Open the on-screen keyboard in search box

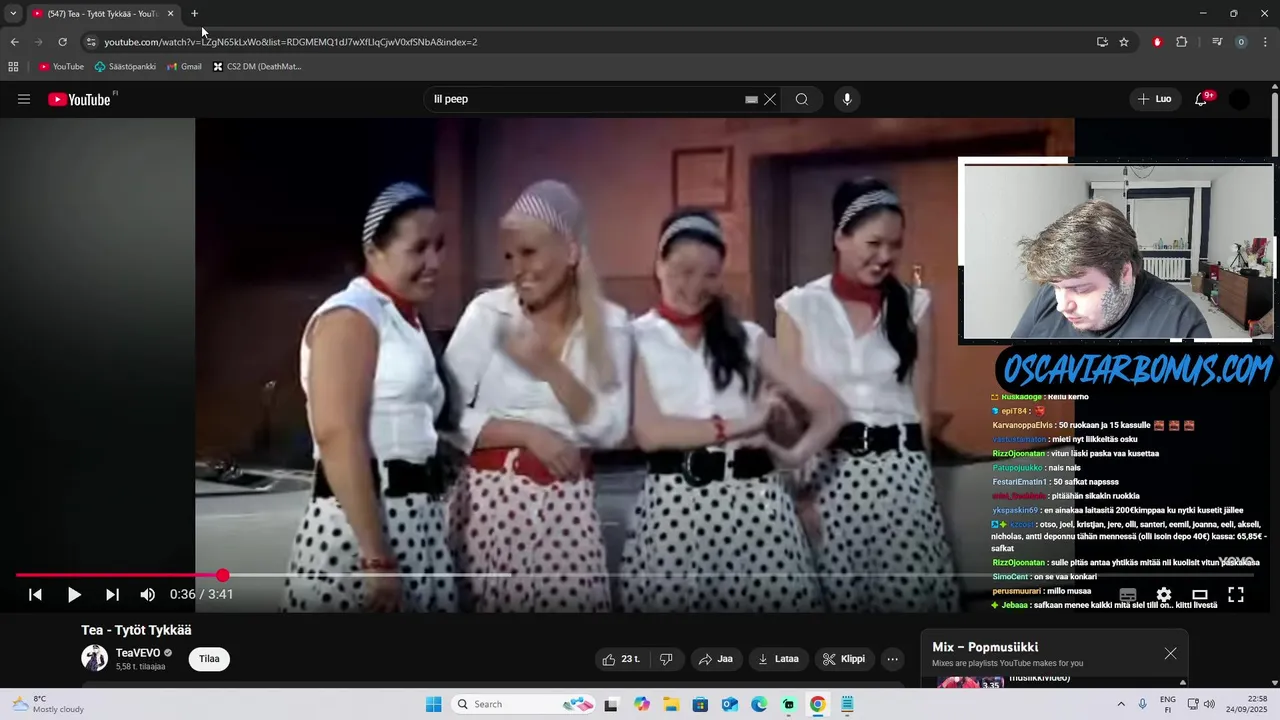751,99
